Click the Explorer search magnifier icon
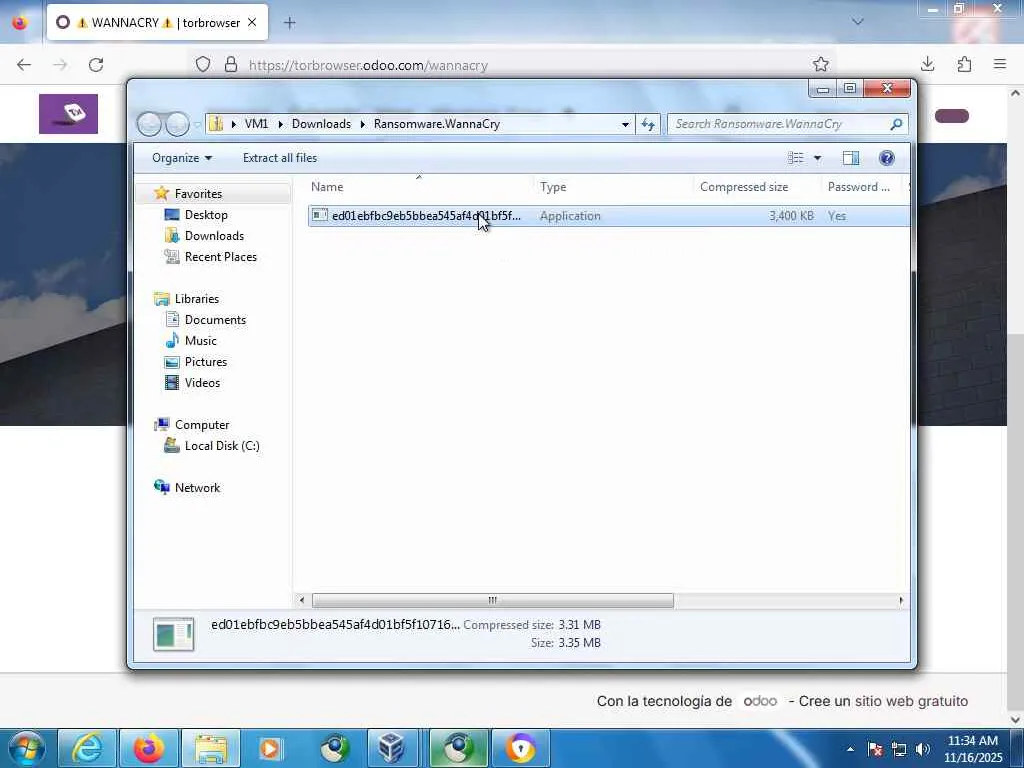The image size is (1024, 768). pyautogui.click(x=897, y=124)
